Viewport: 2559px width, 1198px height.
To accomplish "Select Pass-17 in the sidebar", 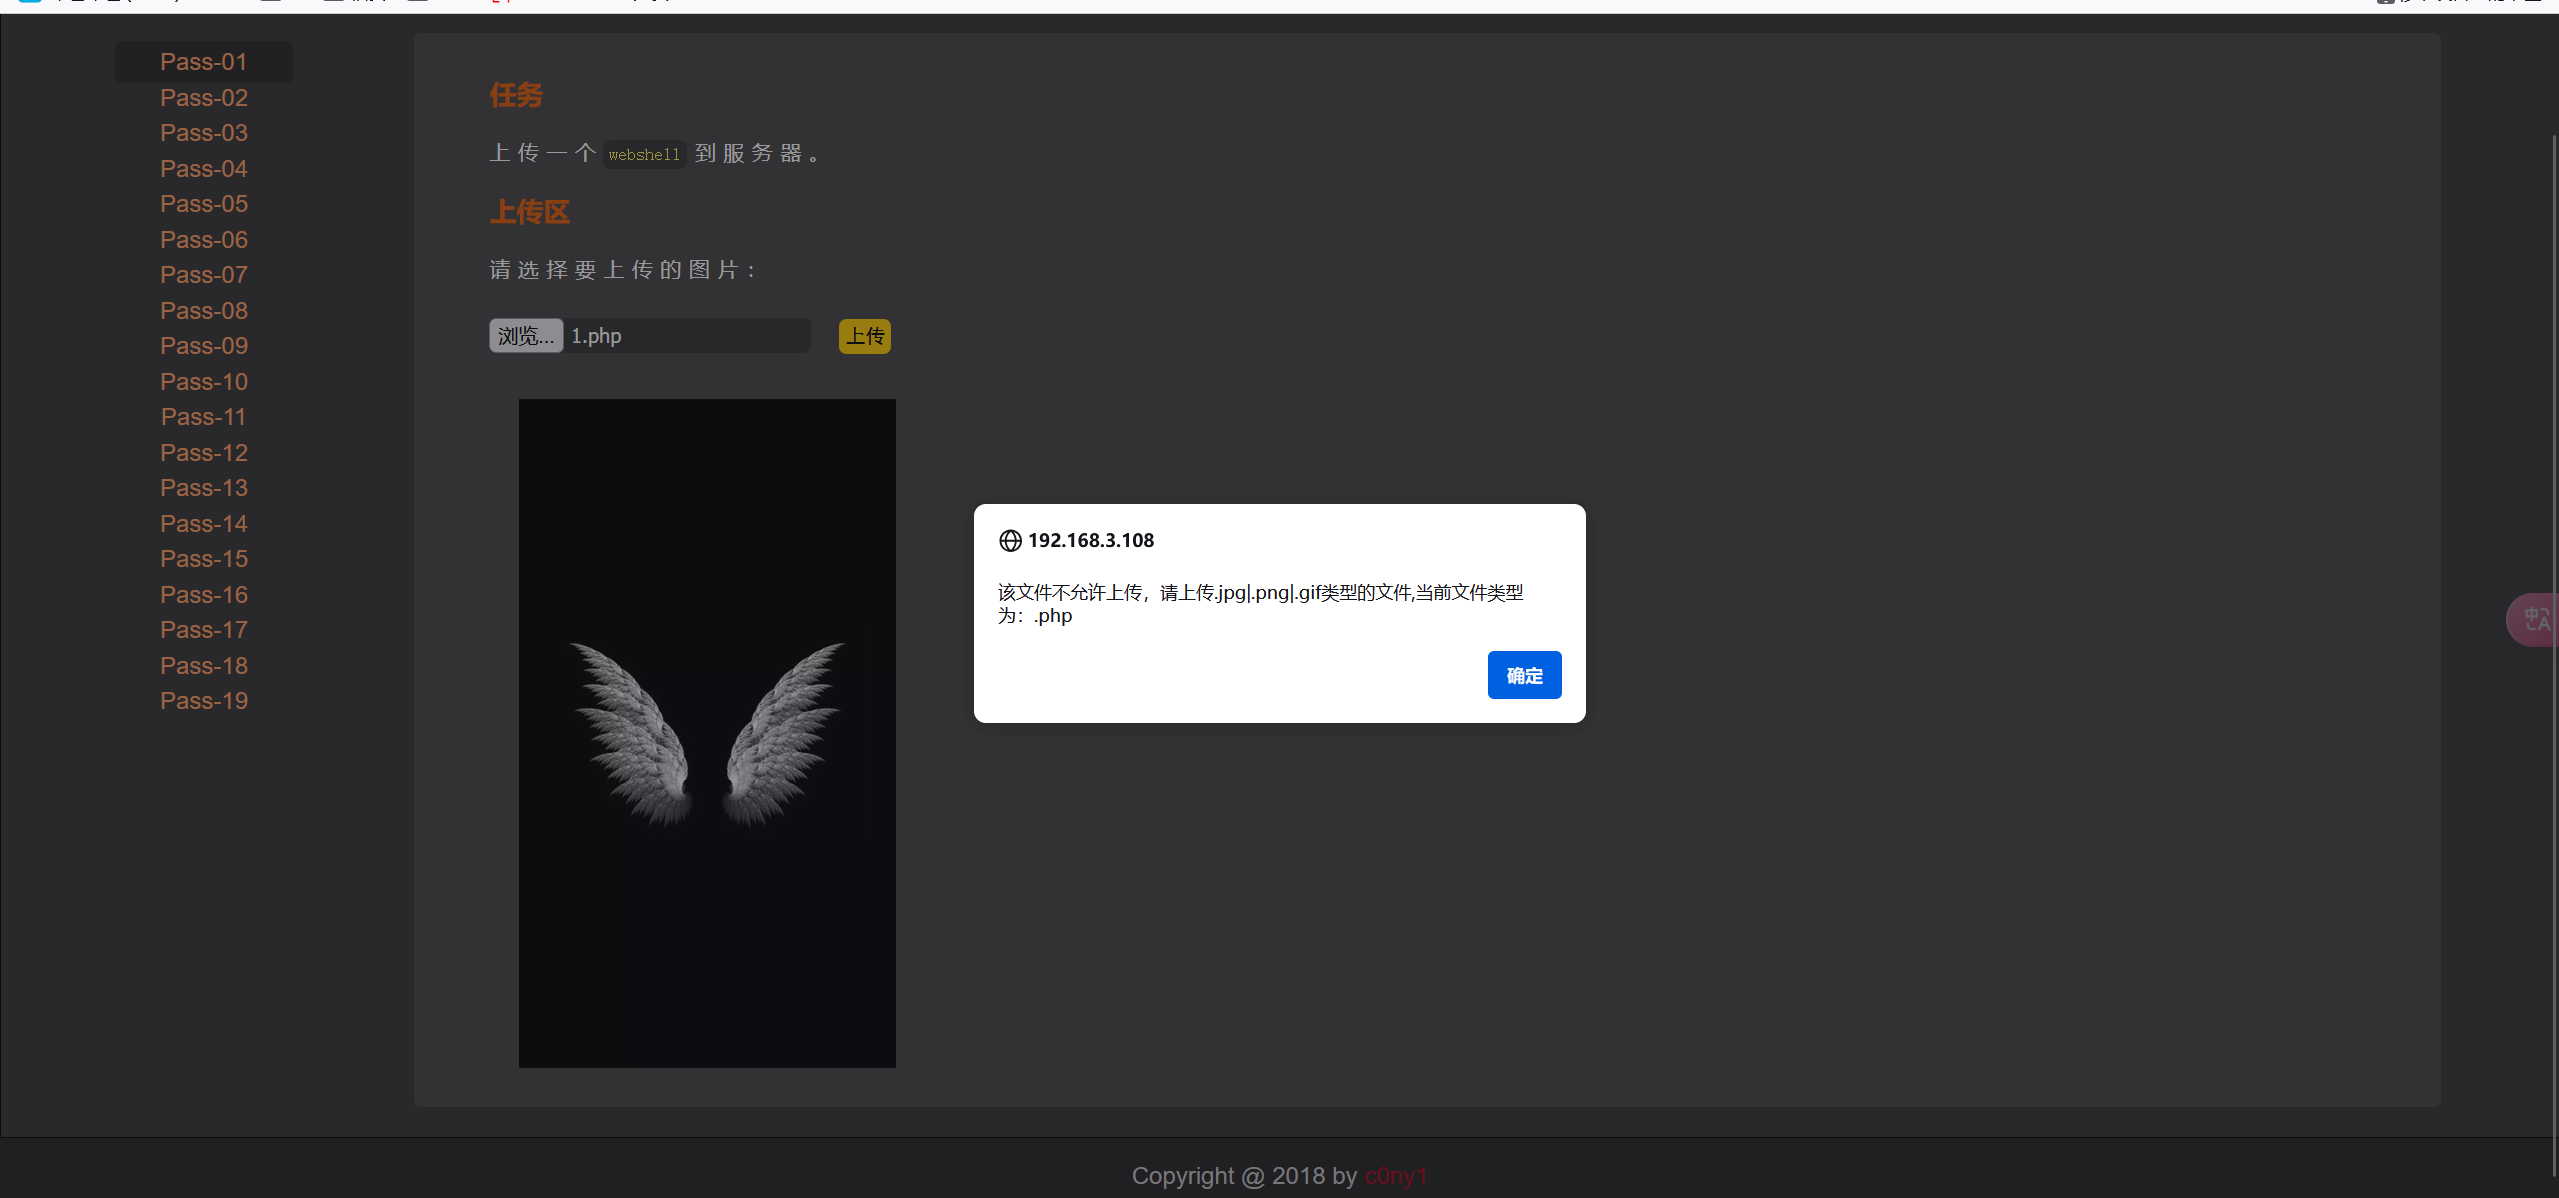I will coord(204,630).
